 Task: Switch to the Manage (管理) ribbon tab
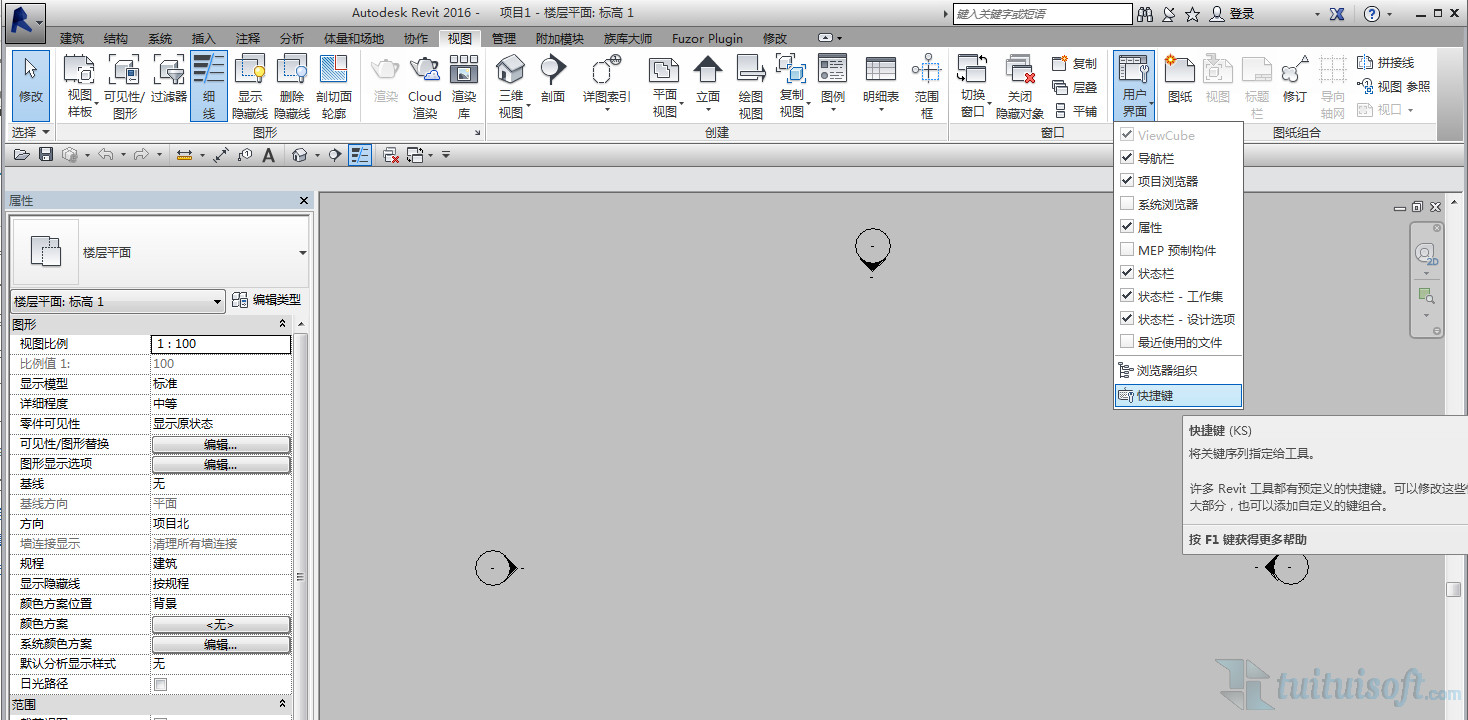(x=504, y=38)
